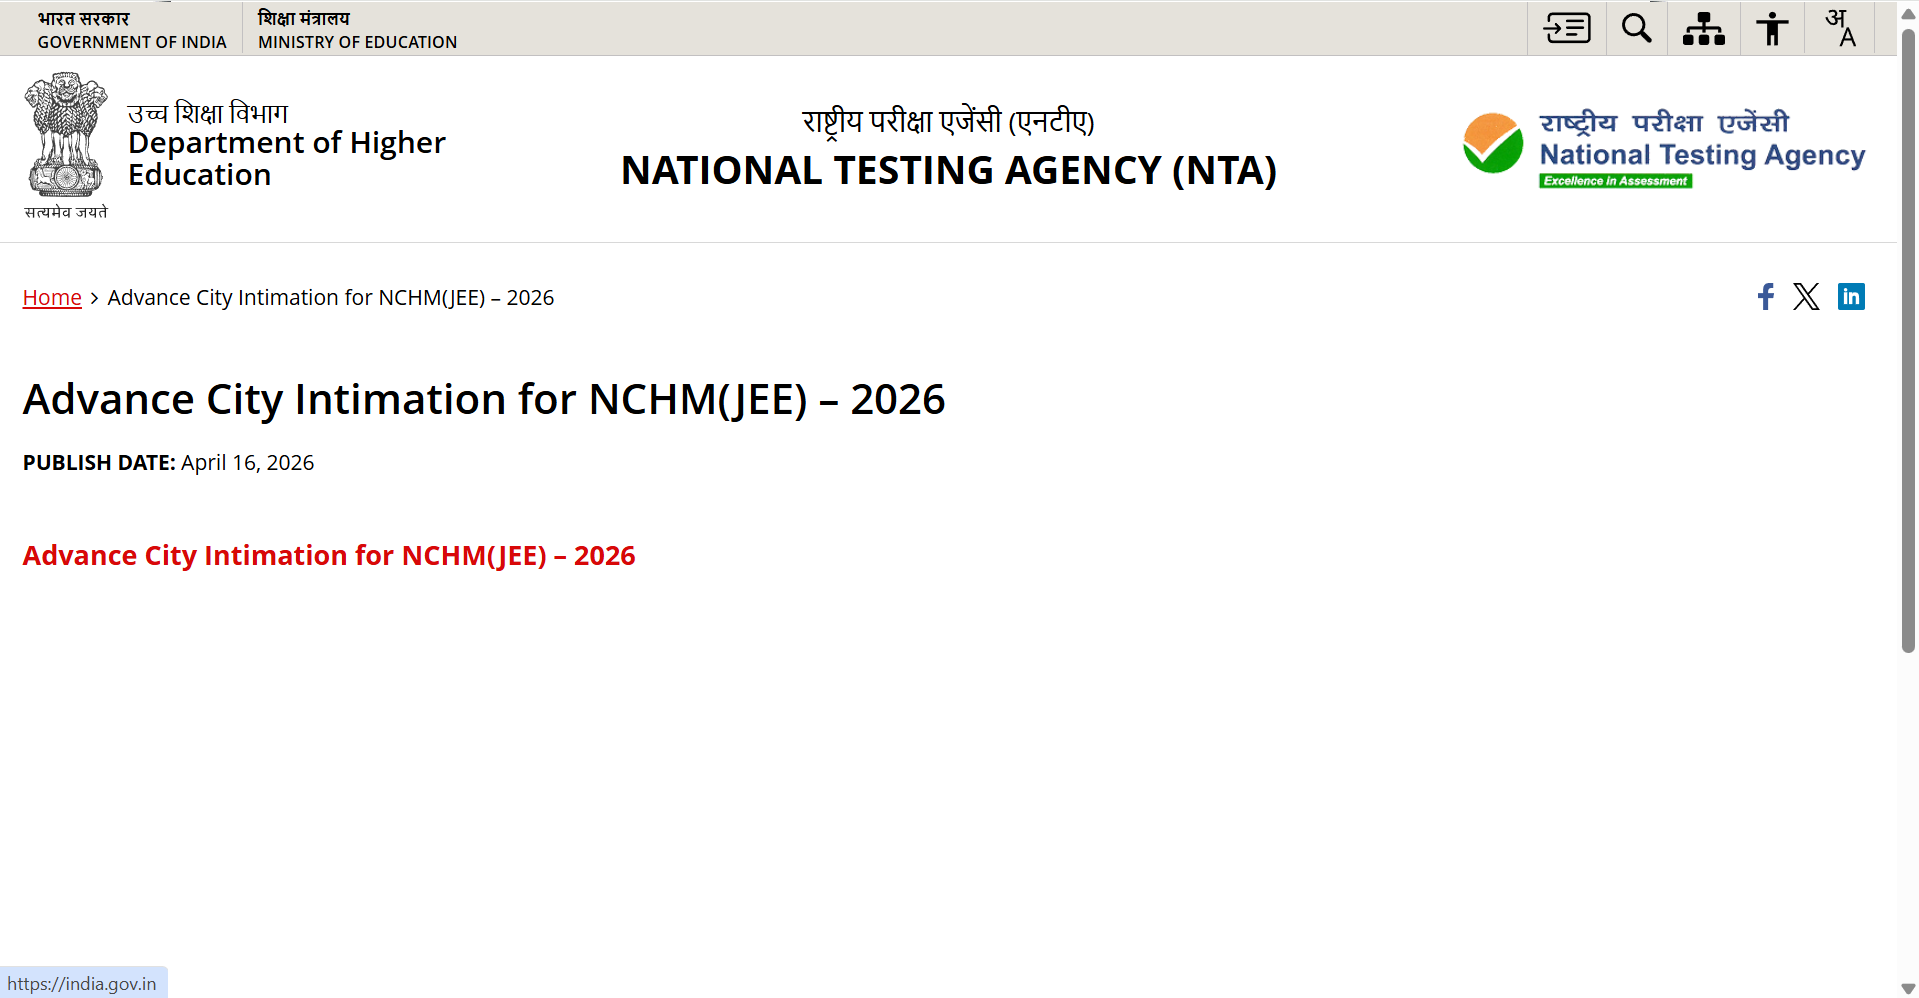Share page on X
This screenshot has width=1919, height=998.
point(1806,296)
